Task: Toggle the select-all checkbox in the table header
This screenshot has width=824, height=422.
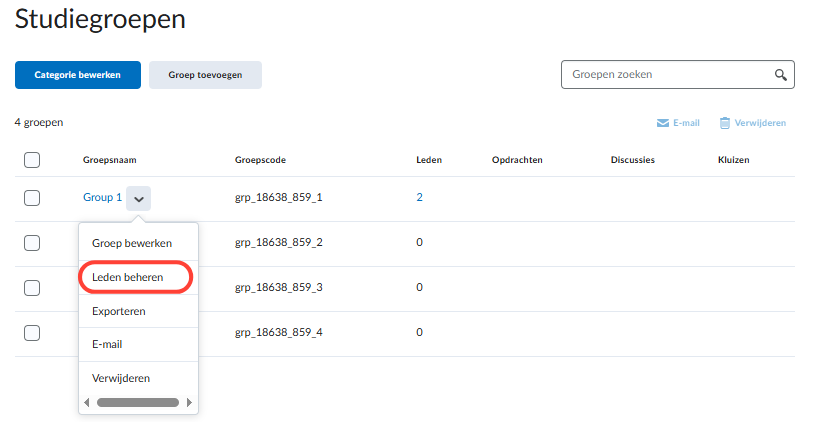Action: pos(32,160)
